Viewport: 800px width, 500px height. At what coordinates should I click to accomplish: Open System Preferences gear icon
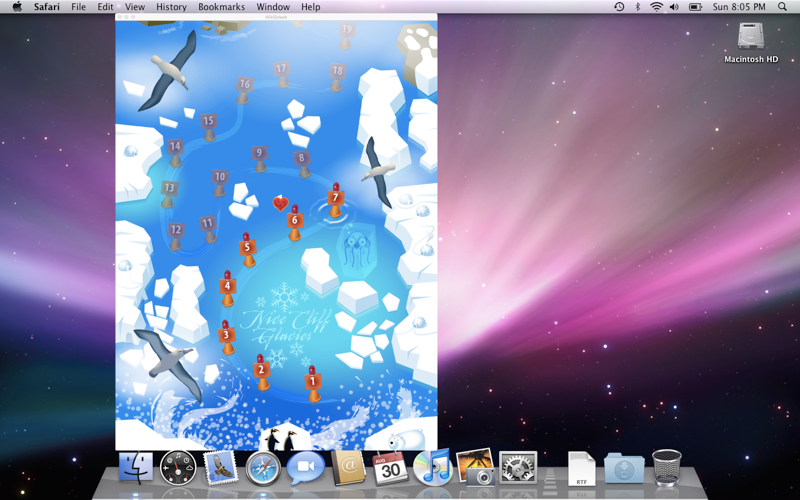click(x=518, y=467)
